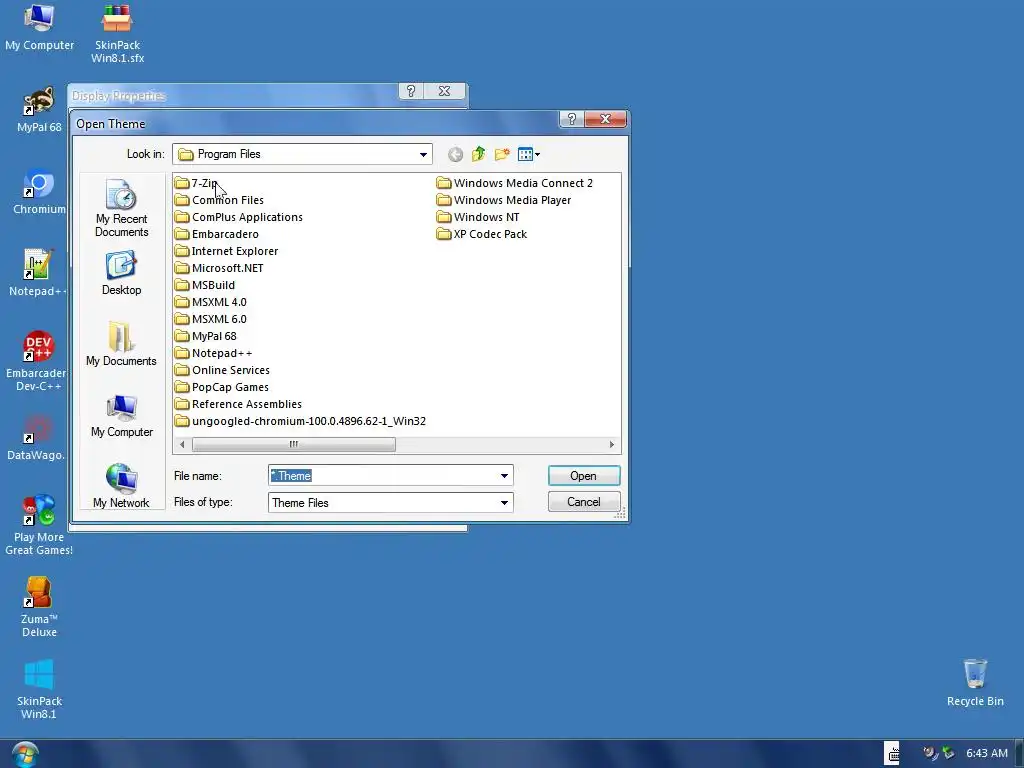Launch MyPal 68 desktop shortcut

click(x=39, y=110)
